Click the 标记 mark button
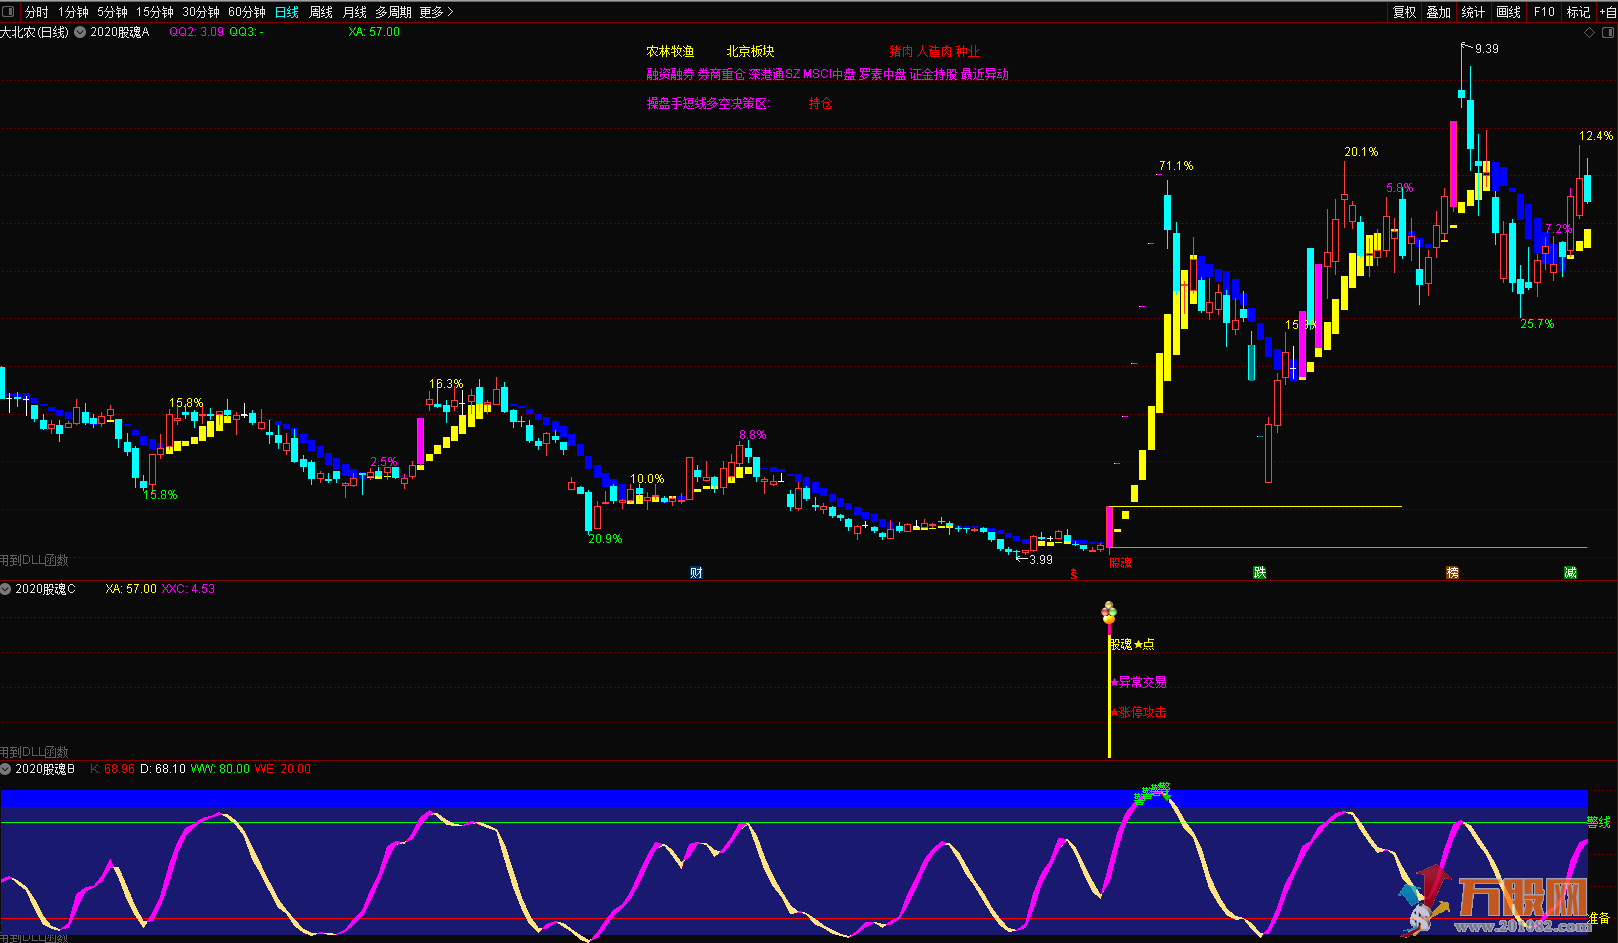 (x=1578, y=12)
